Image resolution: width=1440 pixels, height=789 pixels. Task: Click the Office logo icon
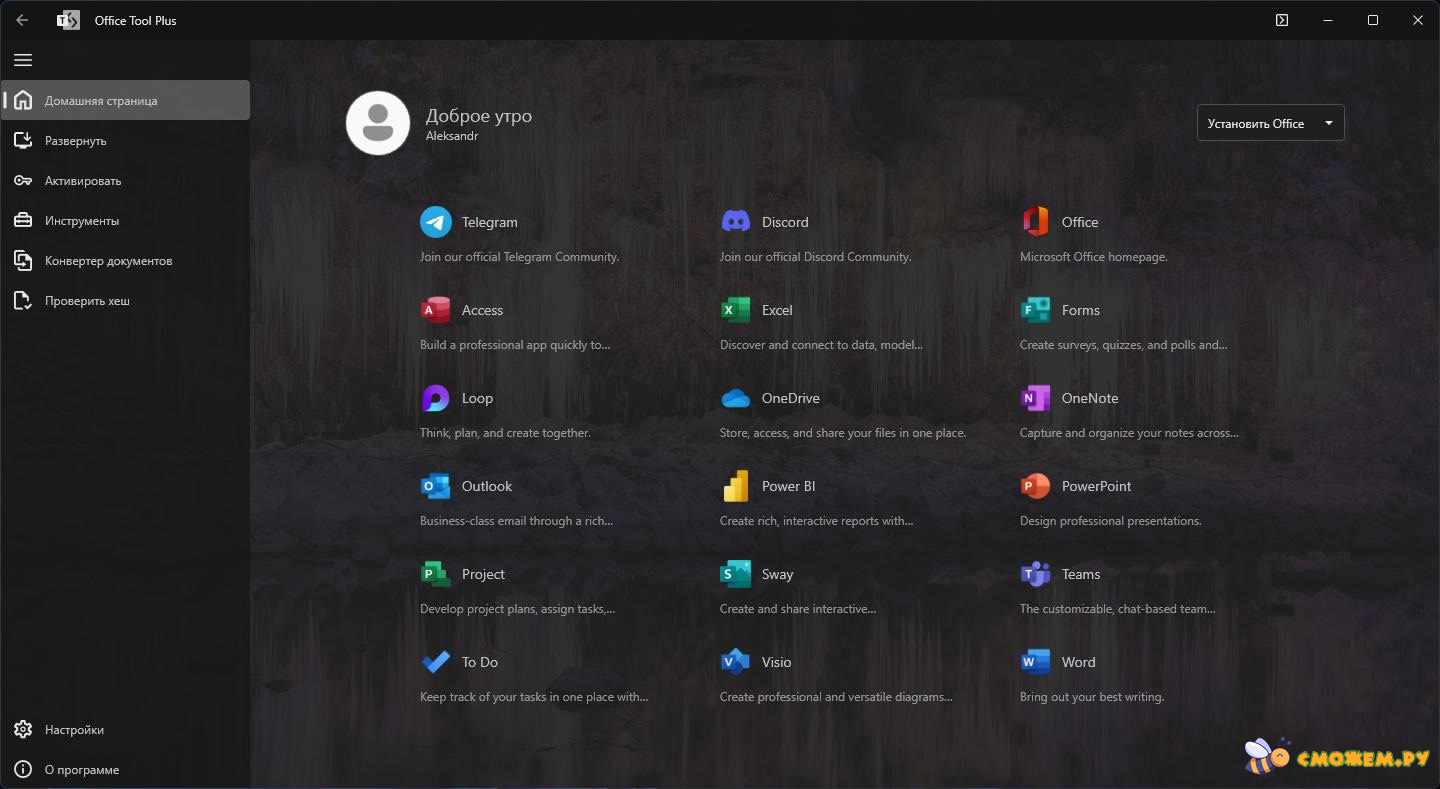click(1036, 222)
